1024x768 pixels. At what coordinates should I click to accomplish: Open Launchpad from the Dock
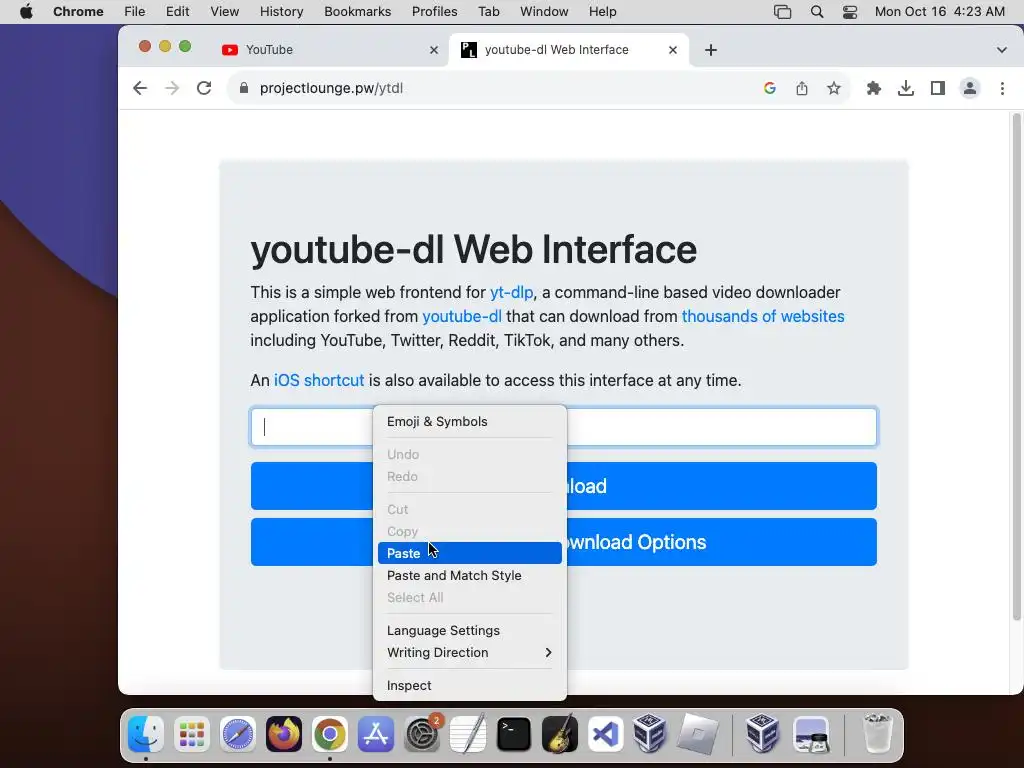click(191, 734)
